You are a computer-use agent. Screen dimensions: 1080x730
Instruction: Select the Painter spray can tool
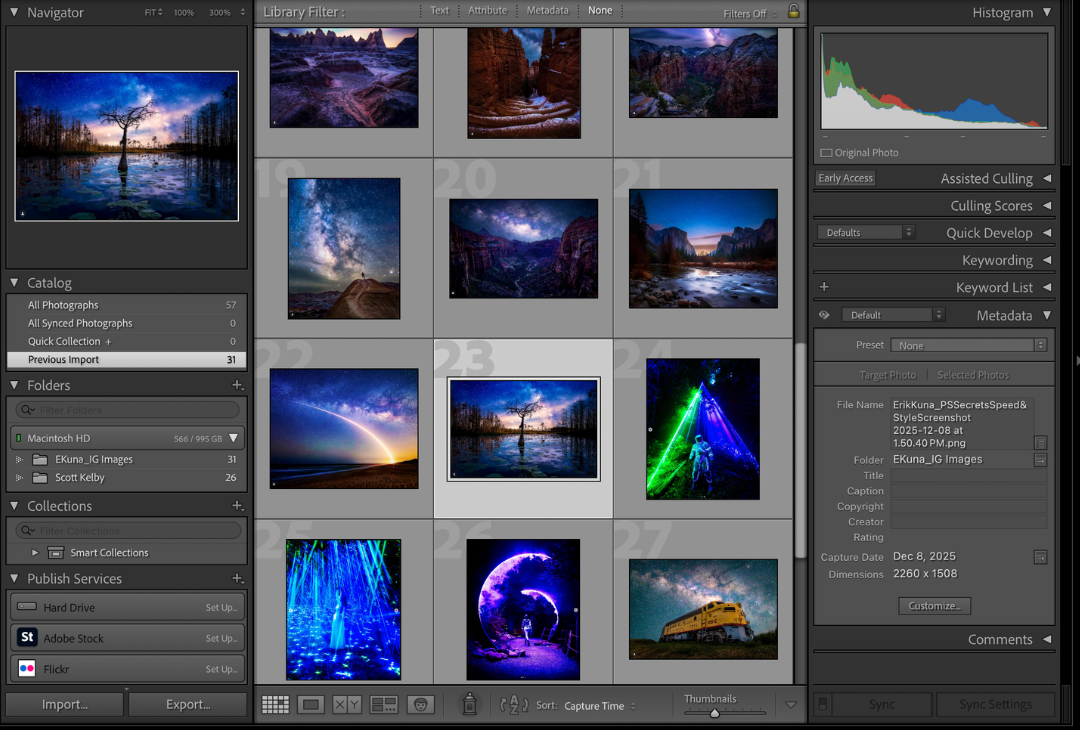point(468,704)
